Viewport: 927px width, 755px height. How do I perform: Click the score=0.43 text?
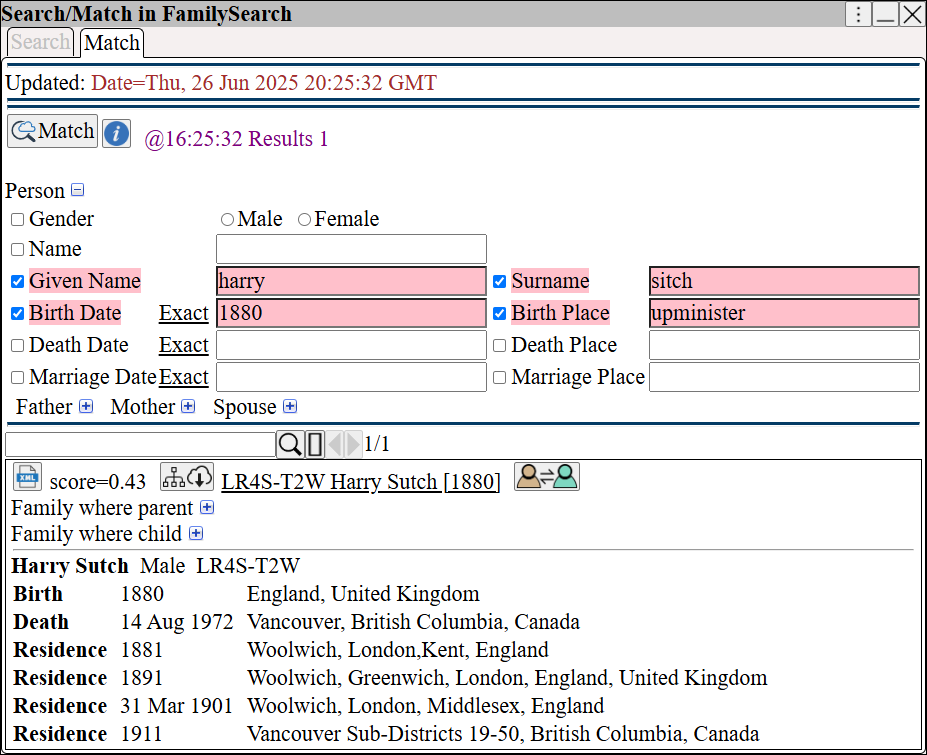coord(98,482)
